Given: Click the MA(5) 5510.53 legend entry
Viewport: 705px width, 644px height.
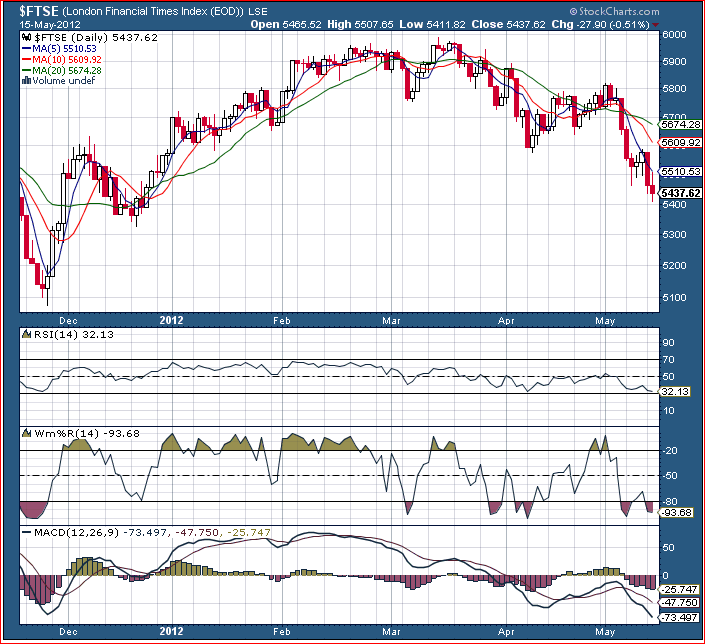Looking at the screenshot, I should (x=64, y=49).
